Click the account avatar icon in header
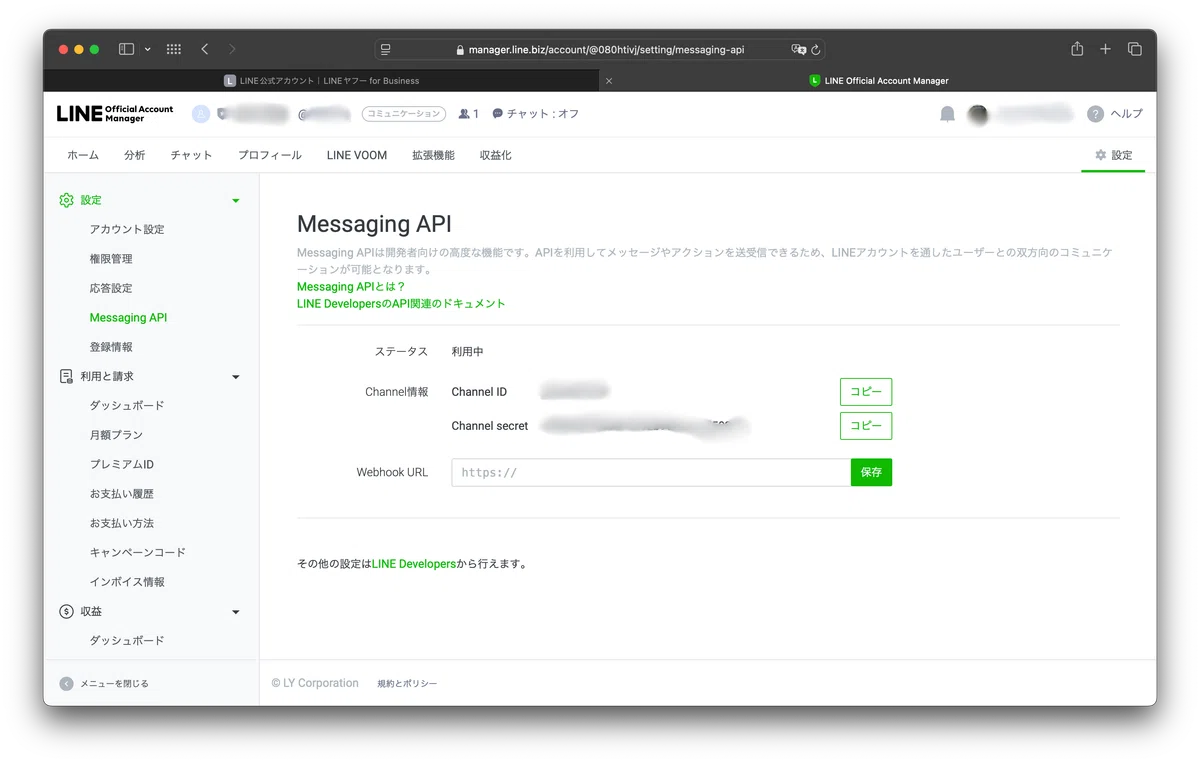This screenshot has height=763, width=1200. (x=201, y=114)
